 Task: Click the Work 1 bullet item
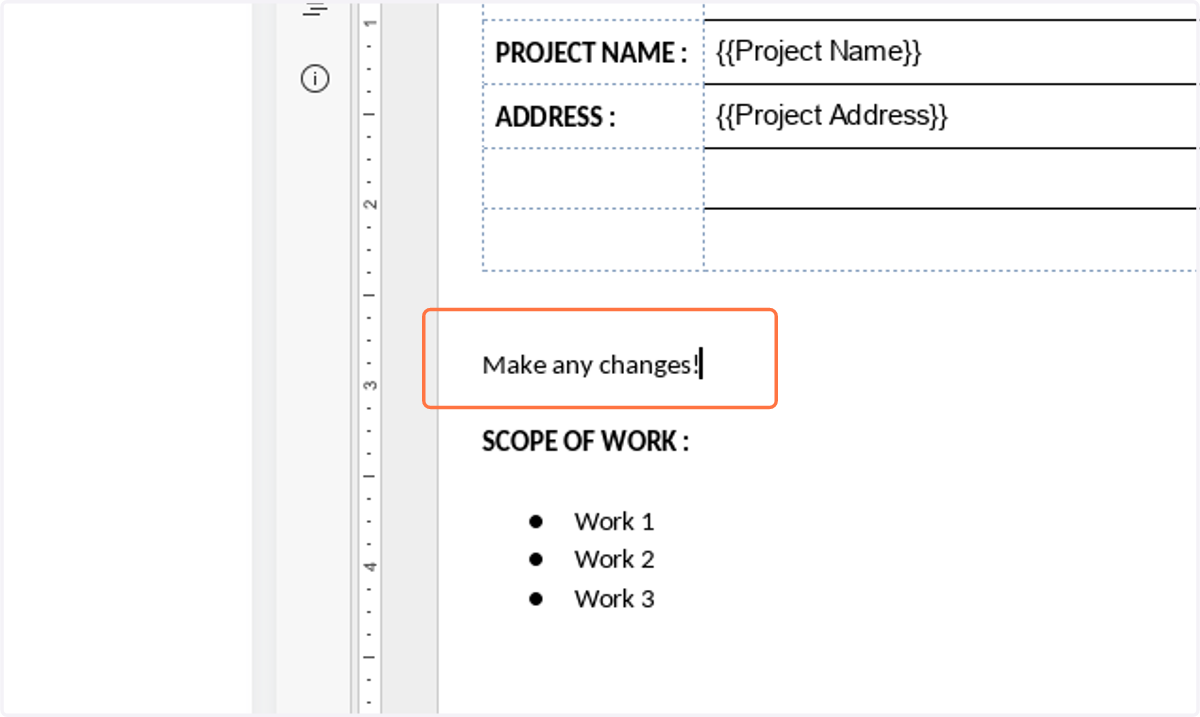pyautogui.click(x=614, y=521)
